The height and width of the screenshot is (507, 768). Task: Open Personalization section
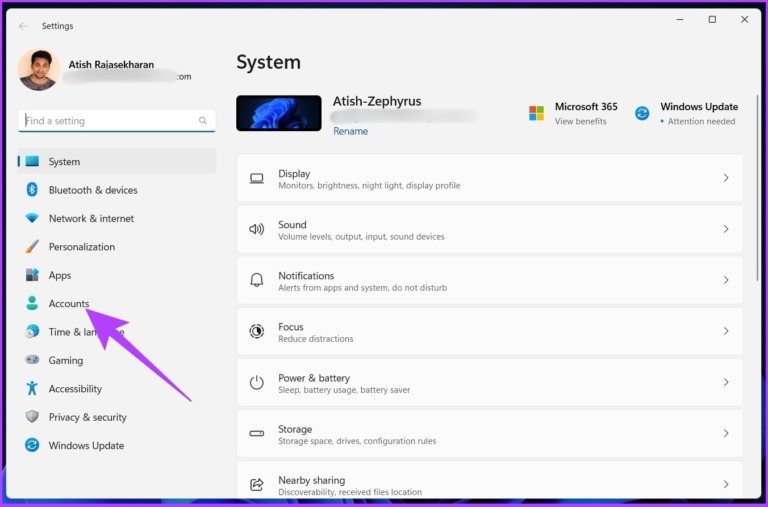click(x=82, y=247)
